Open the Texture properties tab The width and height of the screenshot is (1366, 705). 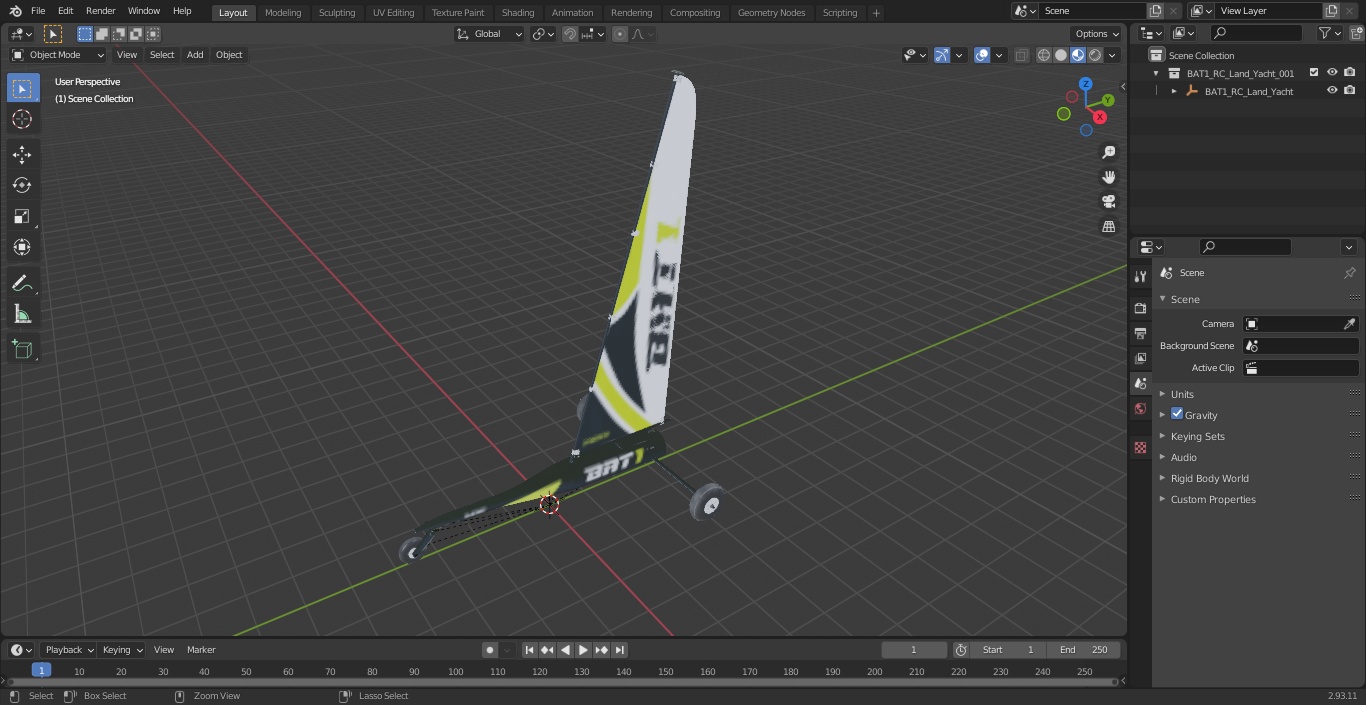[x=1140, y=447]
